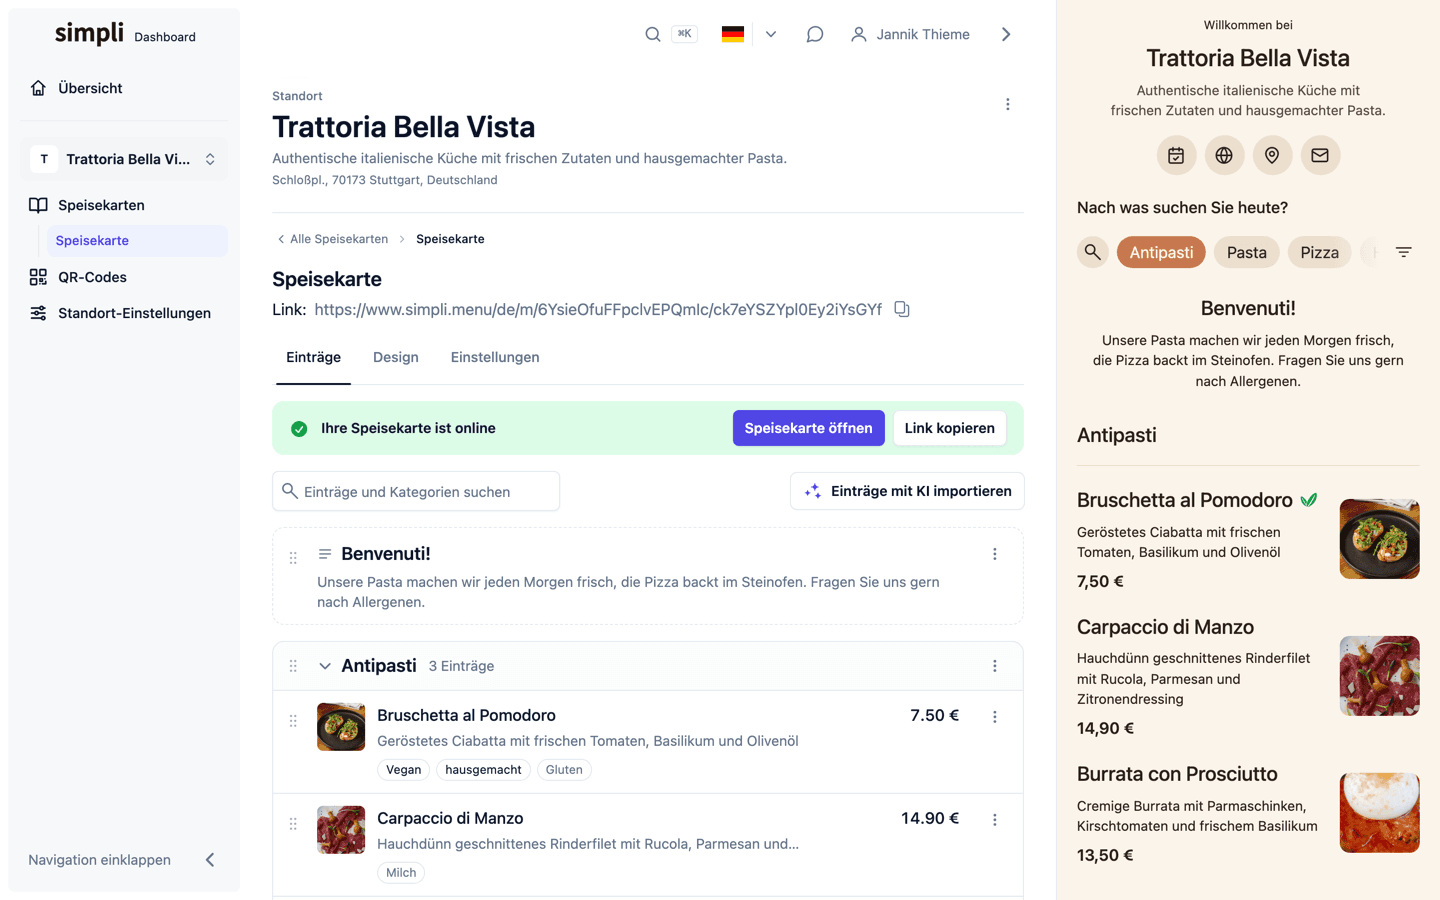Open the three-dot menu for Carpaccio di Manzo
The height and width of the screenshot is (900, 1440).
(994, 820)
